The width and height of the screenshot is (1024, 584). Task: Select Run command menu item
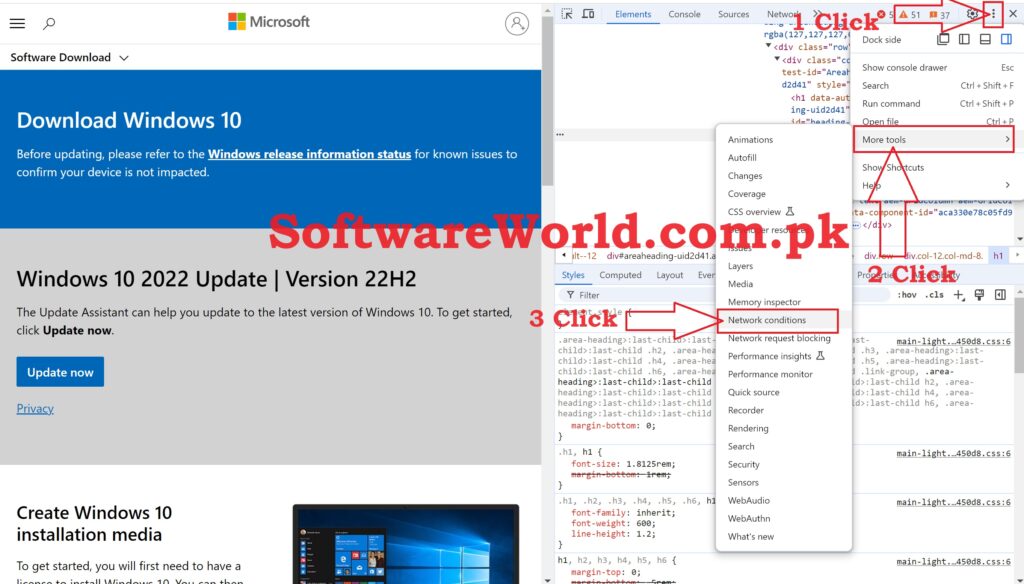934,103
